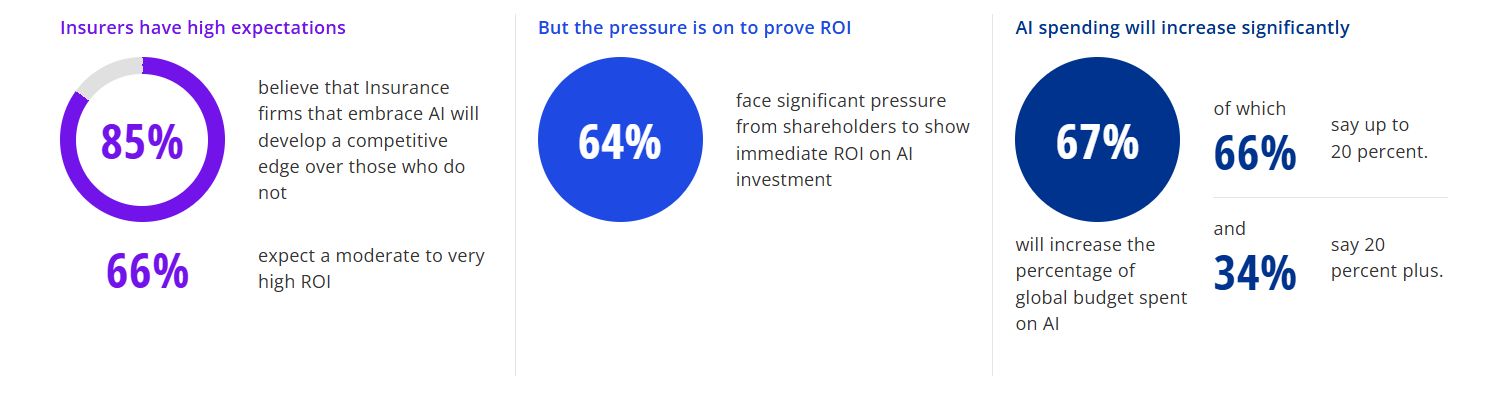
Task: Click the 67% dark blue circle
Action: [1097, 140]
